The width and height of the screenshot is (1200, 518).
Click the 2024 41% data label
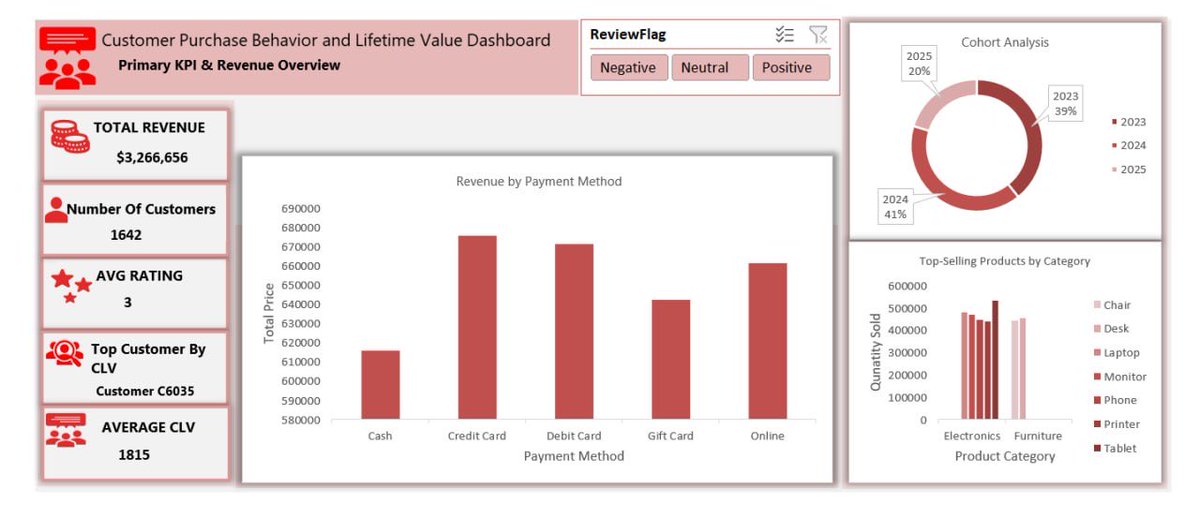click(895, 206)
